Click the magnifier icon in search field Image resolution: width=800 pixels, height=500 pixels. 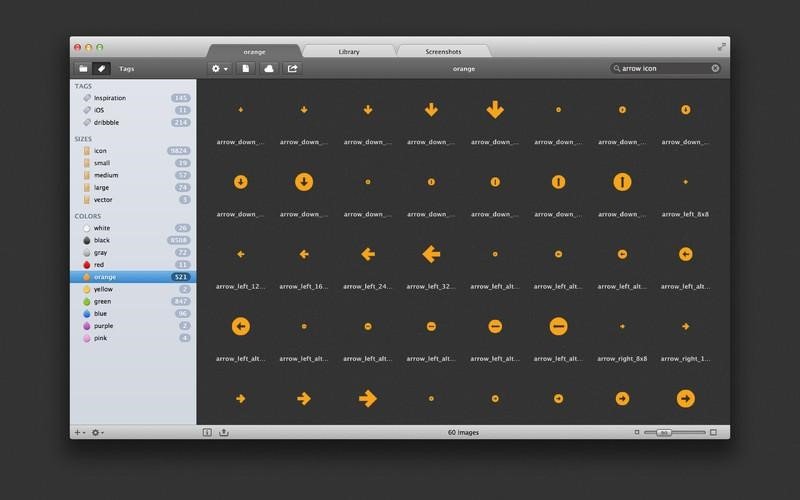(617, 68)
